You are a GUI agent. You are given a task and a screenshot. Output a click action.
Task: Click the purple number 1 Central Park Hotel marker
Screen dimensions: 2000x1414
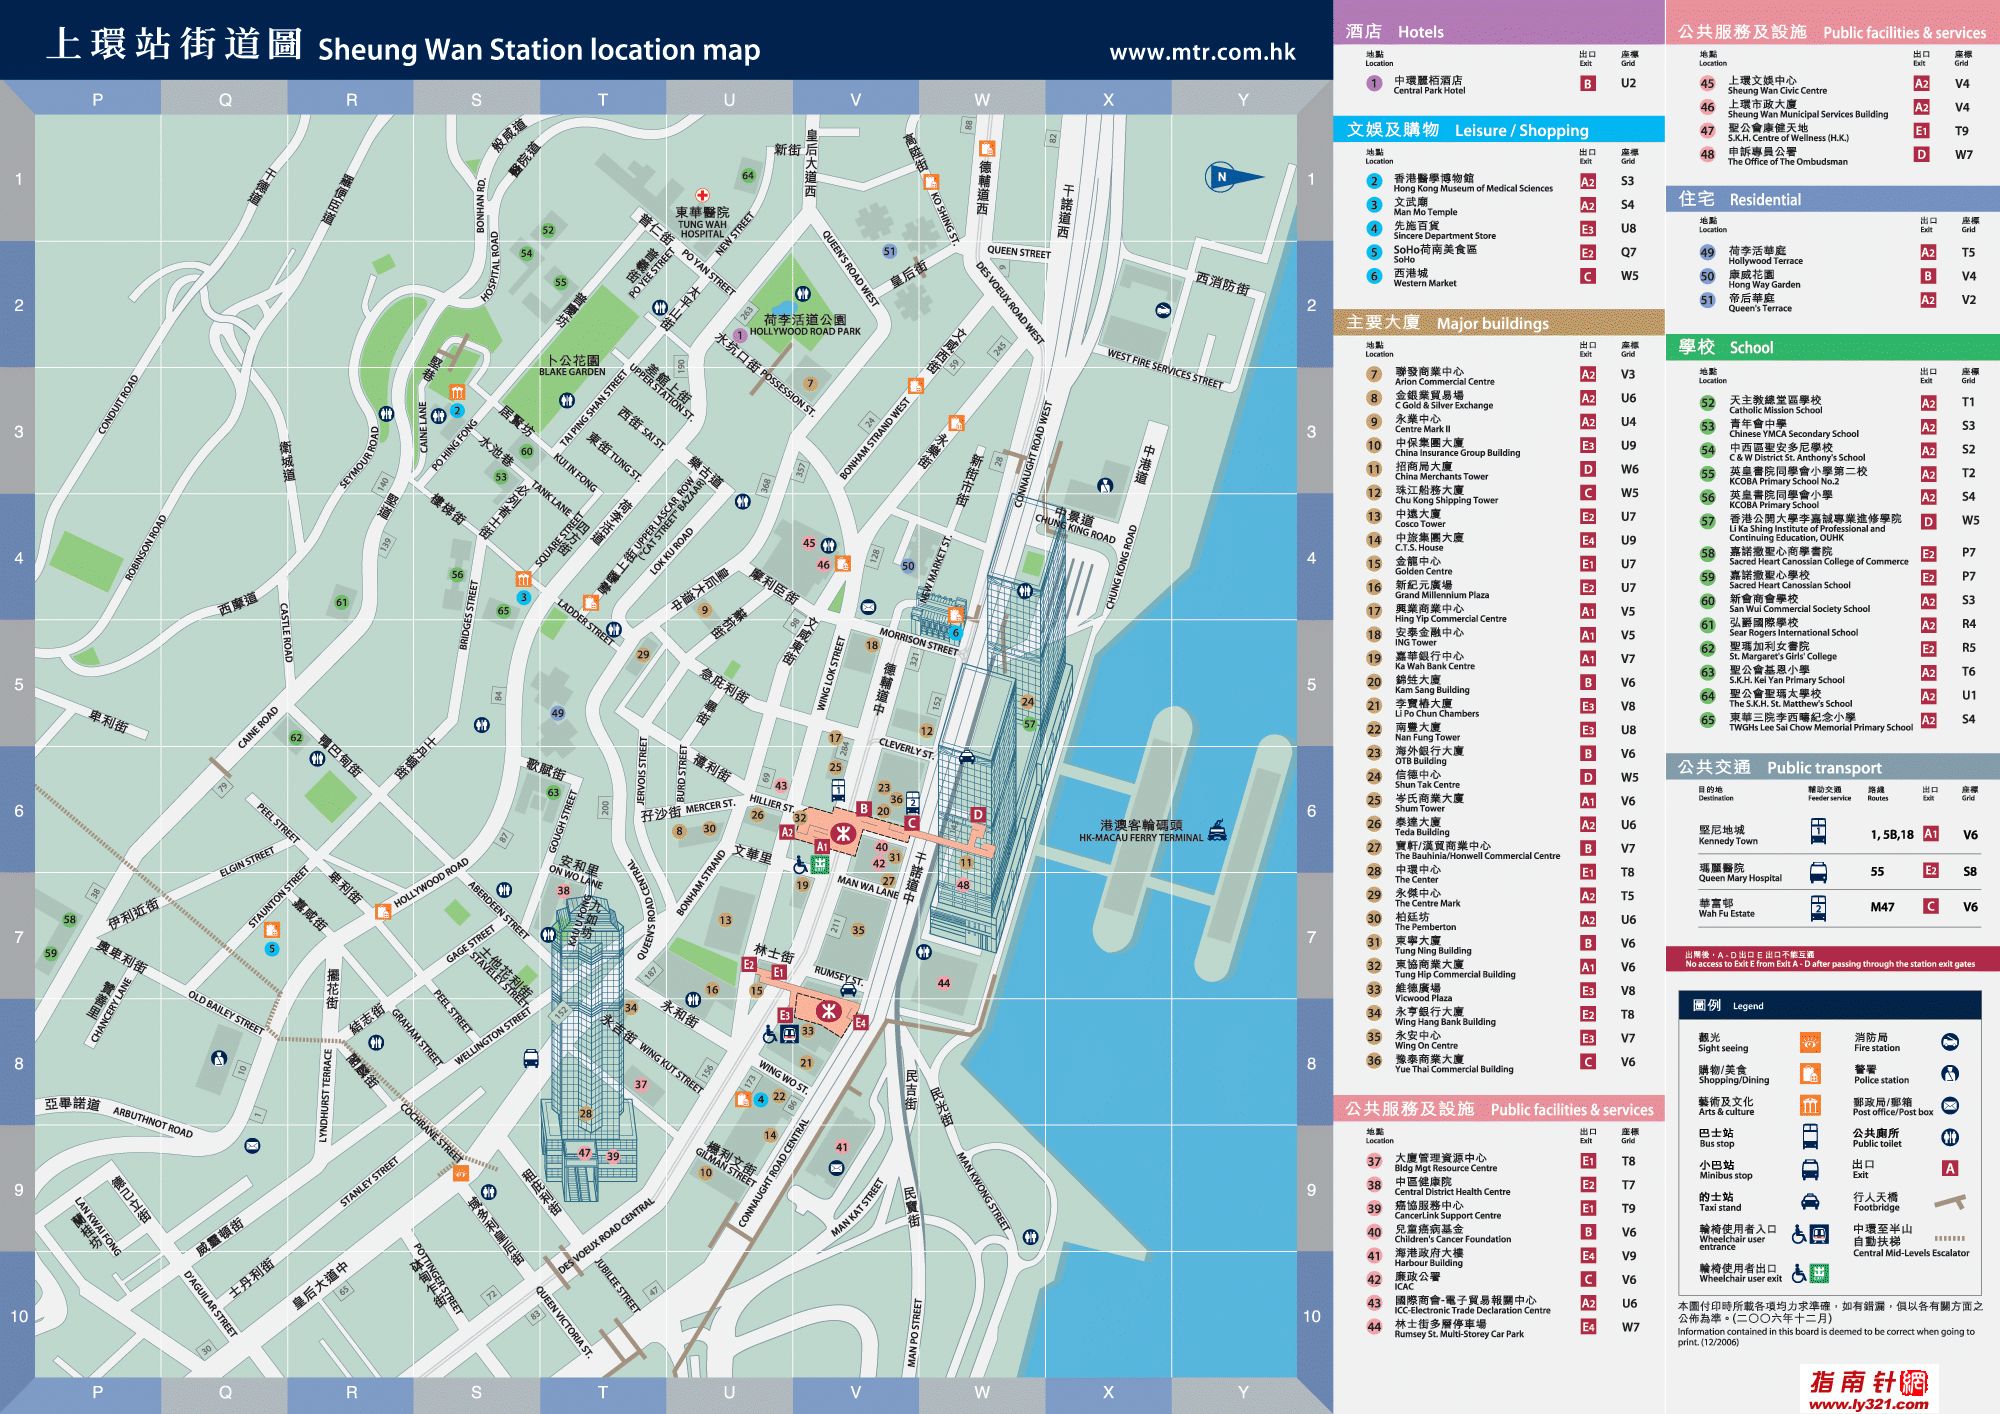coord(1374,84)
